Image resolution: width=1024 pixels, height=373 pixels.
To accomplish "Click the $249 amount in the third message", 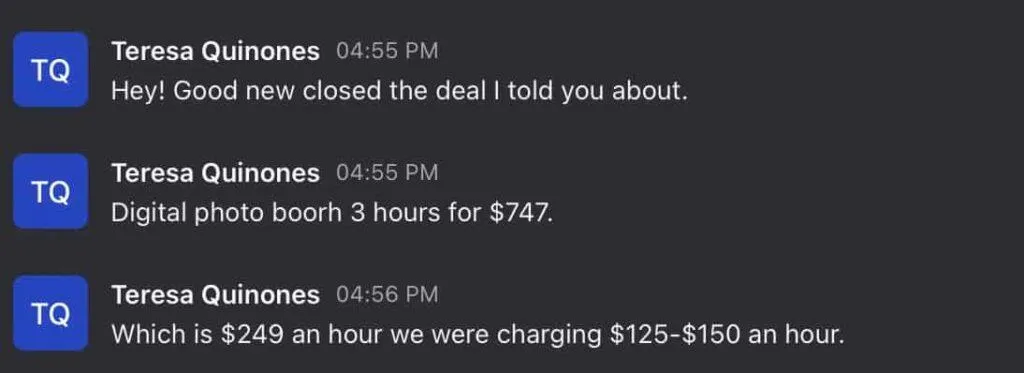I will click(x=252, y=335).
